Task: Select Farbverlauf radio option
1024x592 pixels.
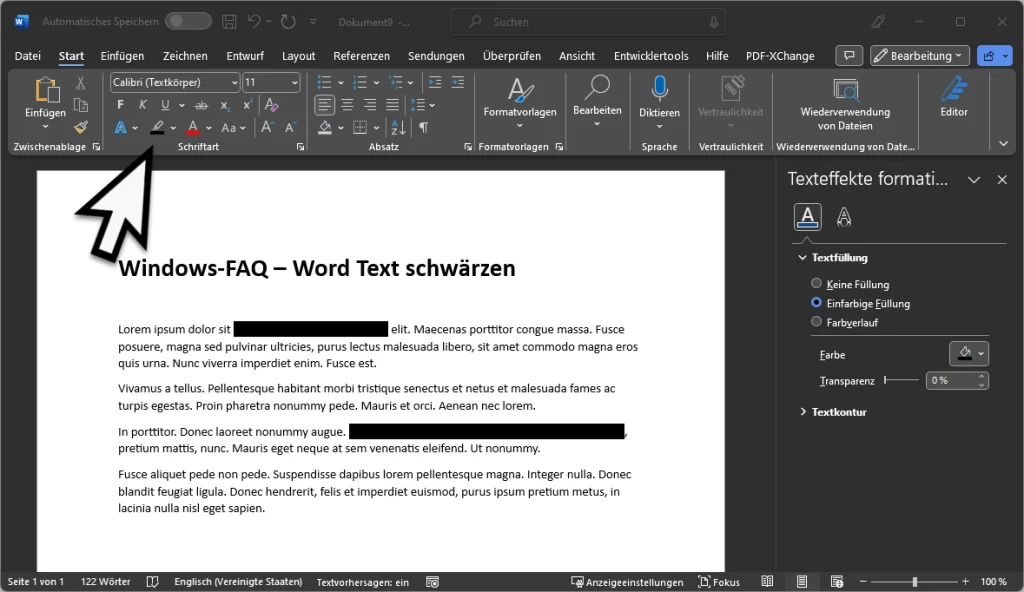Action: point(816,321)
